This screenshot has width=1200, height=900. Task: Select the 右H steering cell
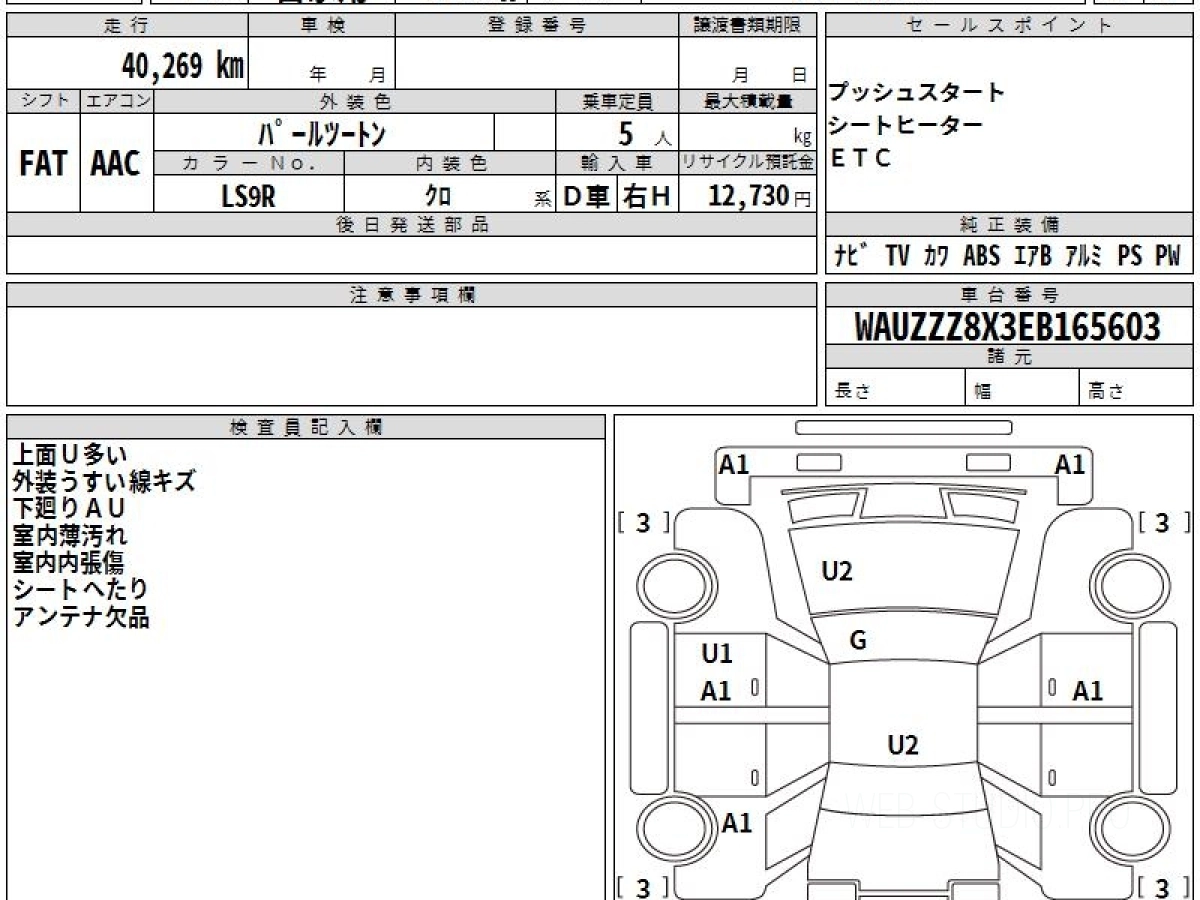[648, 196]
